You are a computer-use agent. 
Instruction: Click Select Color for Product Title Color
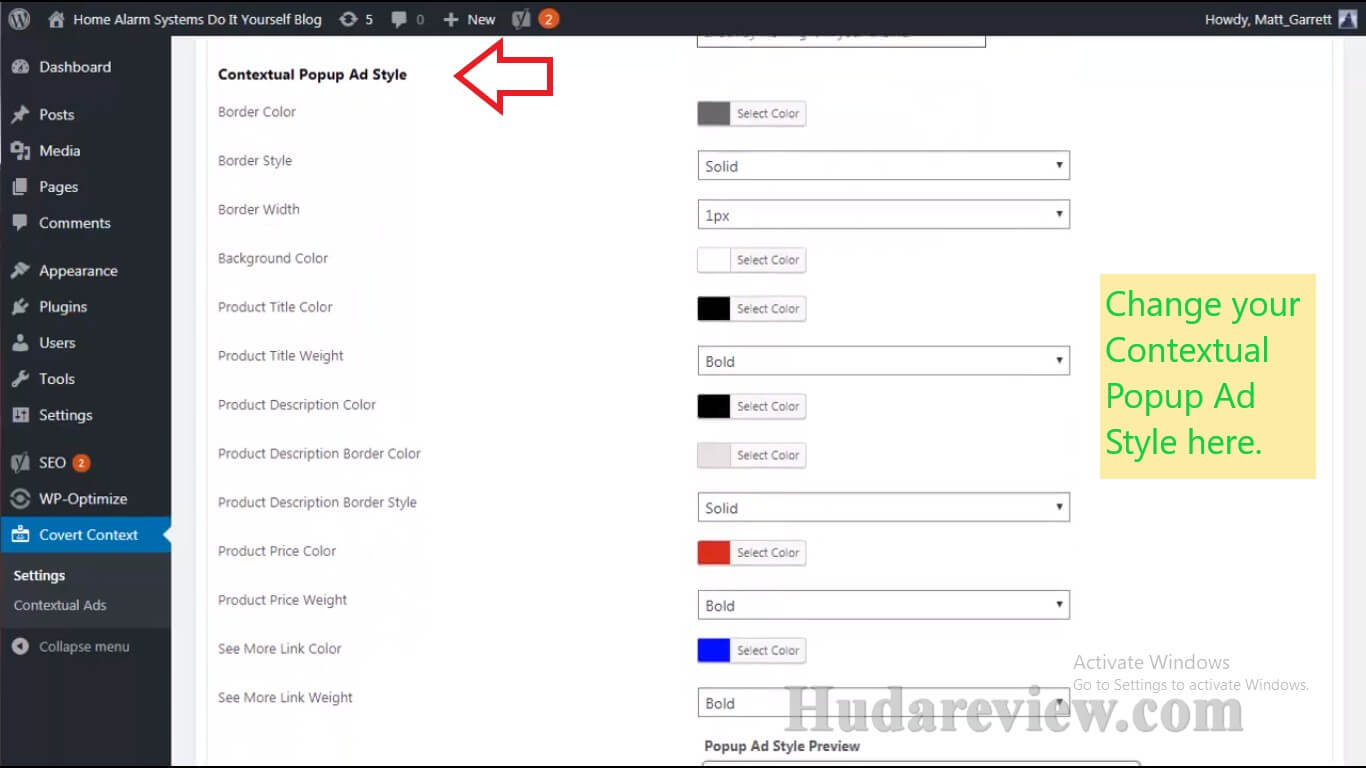point(768,309)
